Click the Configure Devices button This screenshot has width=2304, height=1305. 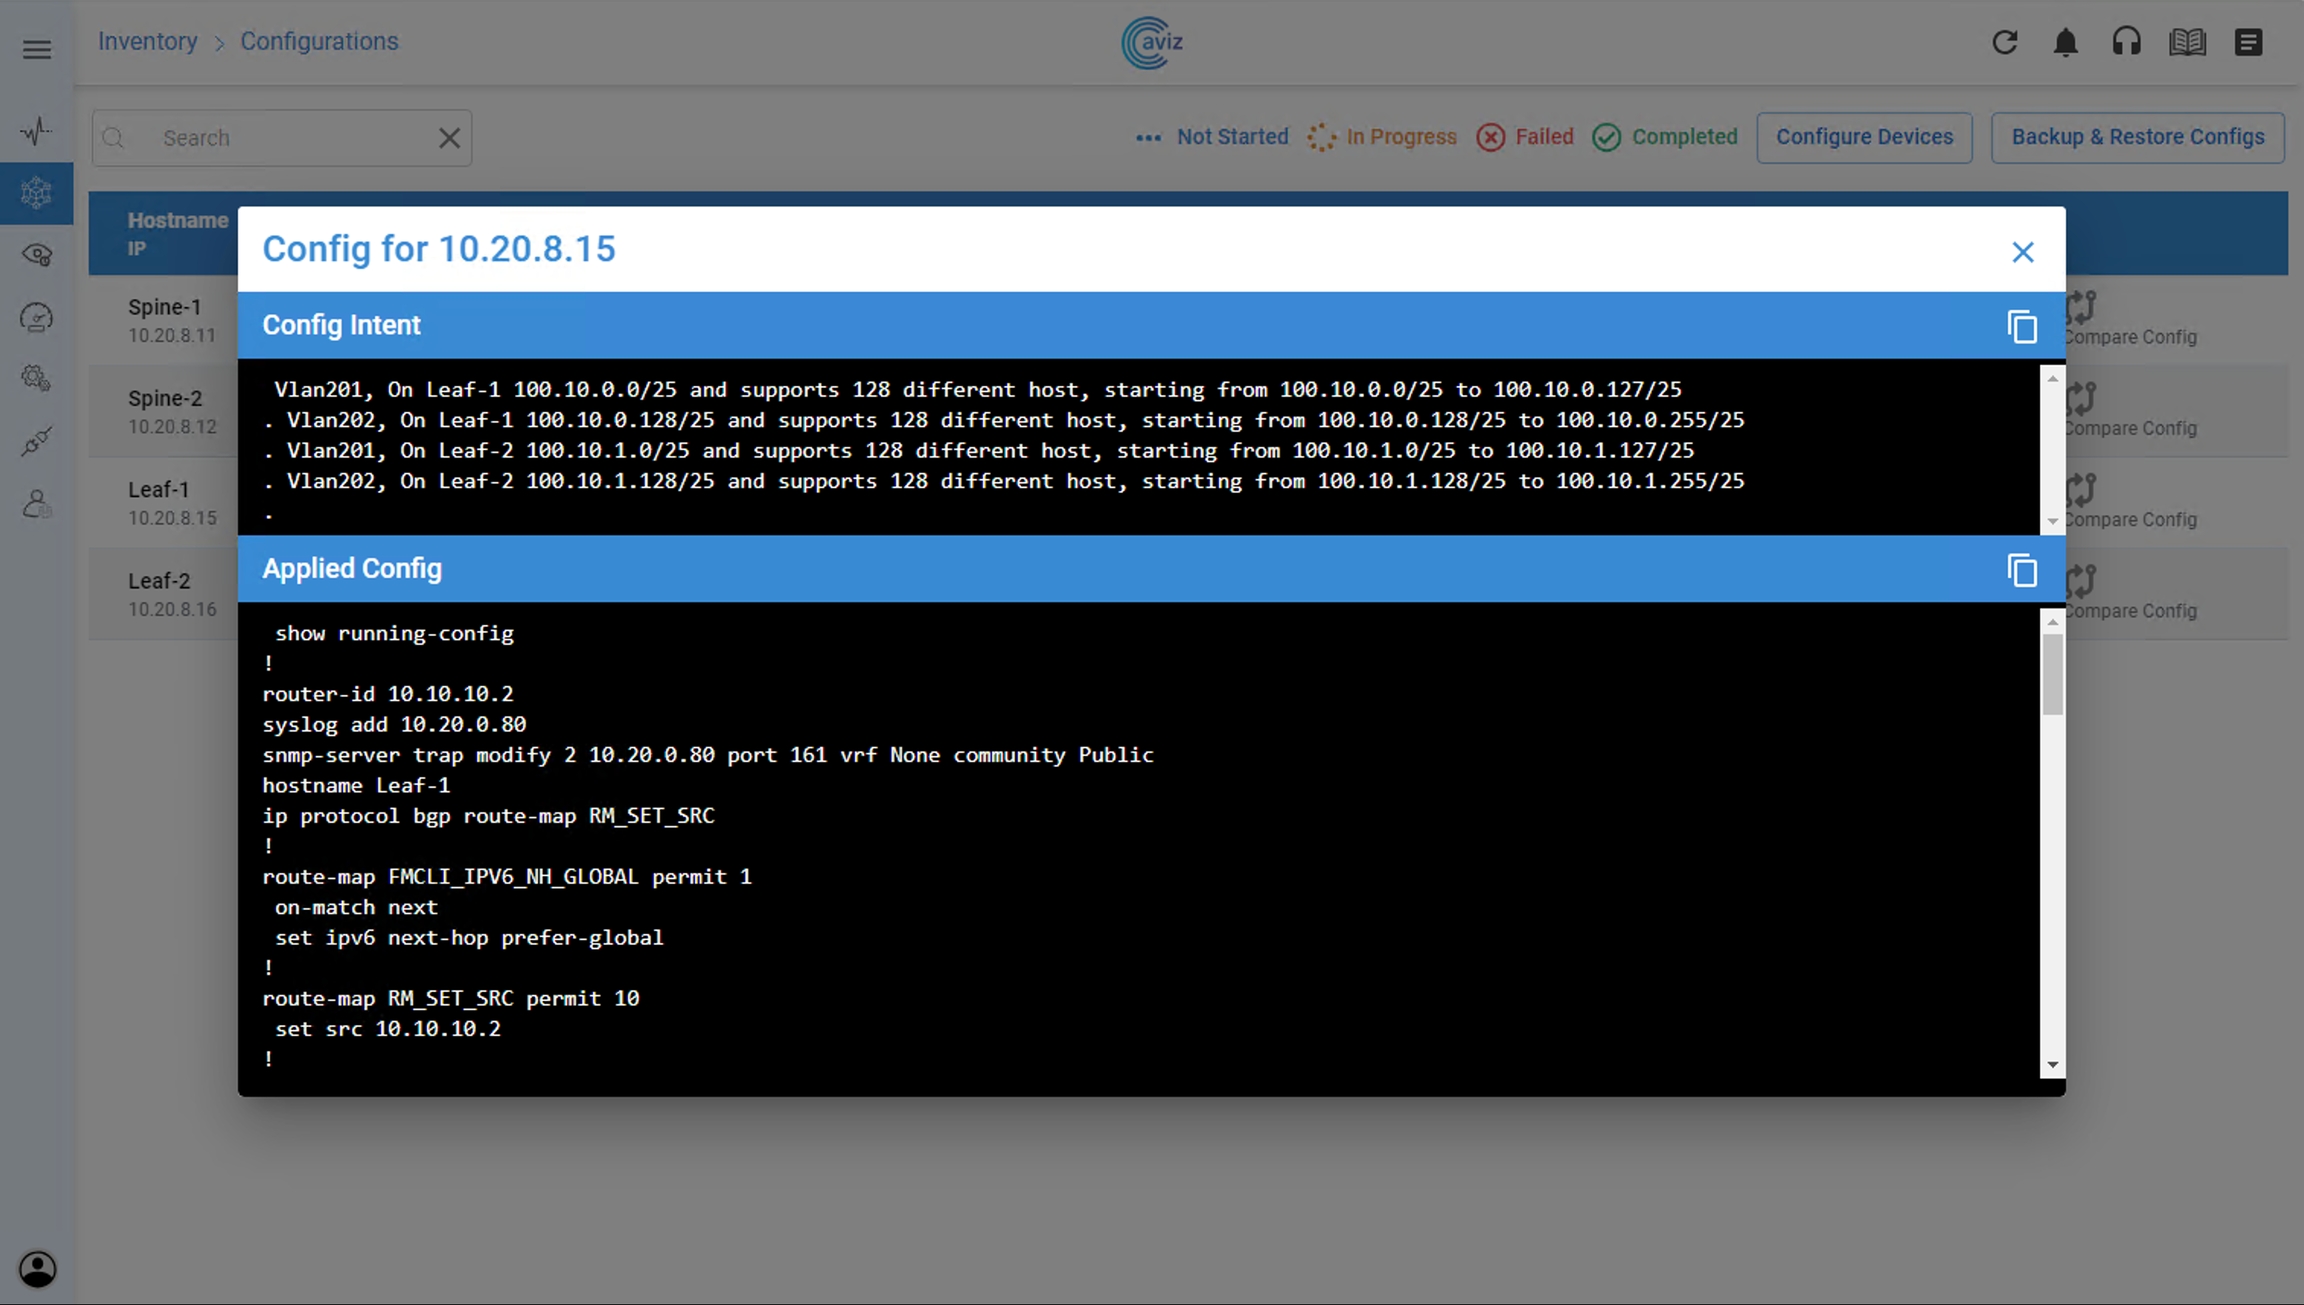(x=1864, y=137)
